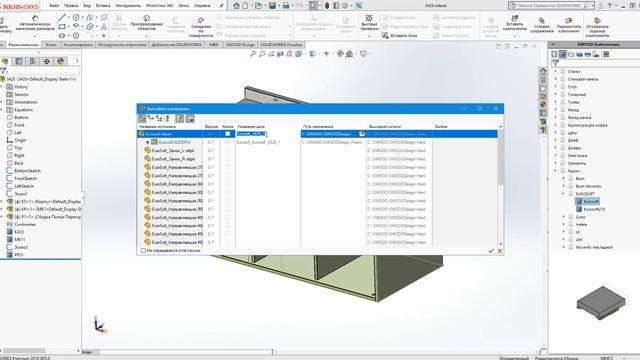Image resolution: width=640 pixels, height=360 pixels.
Task: Save the document with the floppy disk icon
Action: pyautogui.click(x=272, y=6)
